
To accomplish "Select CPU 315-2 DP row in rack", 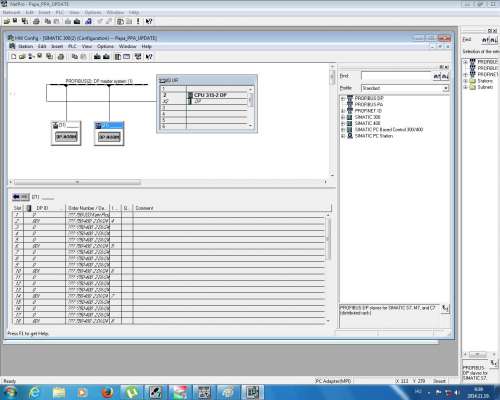I will click(x=204, y=95).
